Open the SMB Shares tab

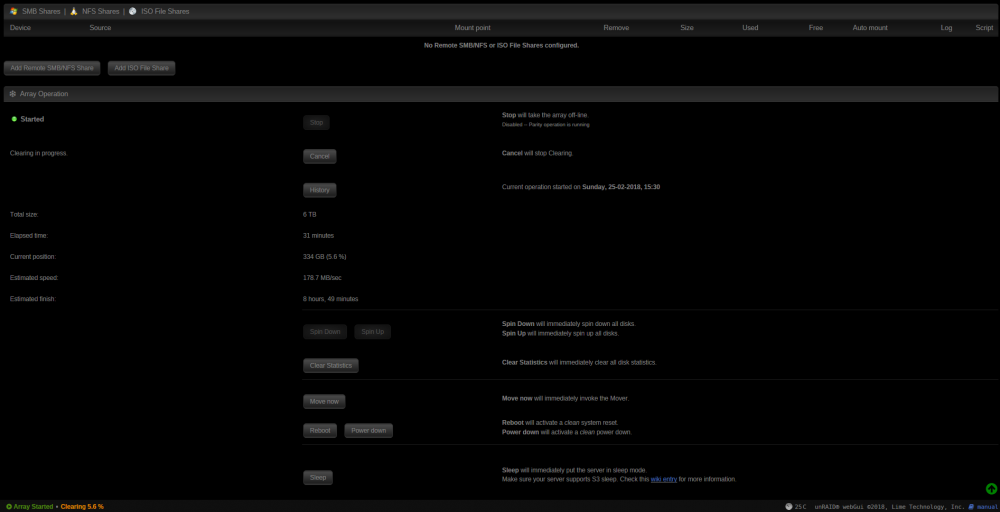click(41, 11)
